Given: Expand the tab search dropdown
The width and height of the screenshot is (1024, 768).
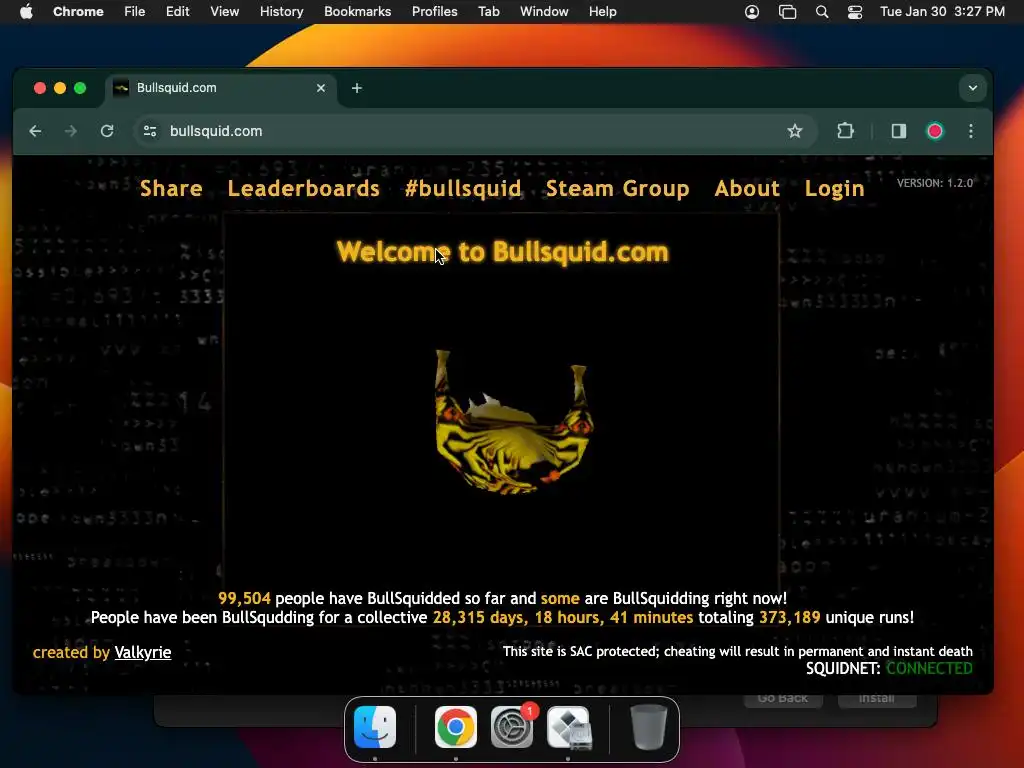Looking at the screenshot, I should click(x=972, y=88).
